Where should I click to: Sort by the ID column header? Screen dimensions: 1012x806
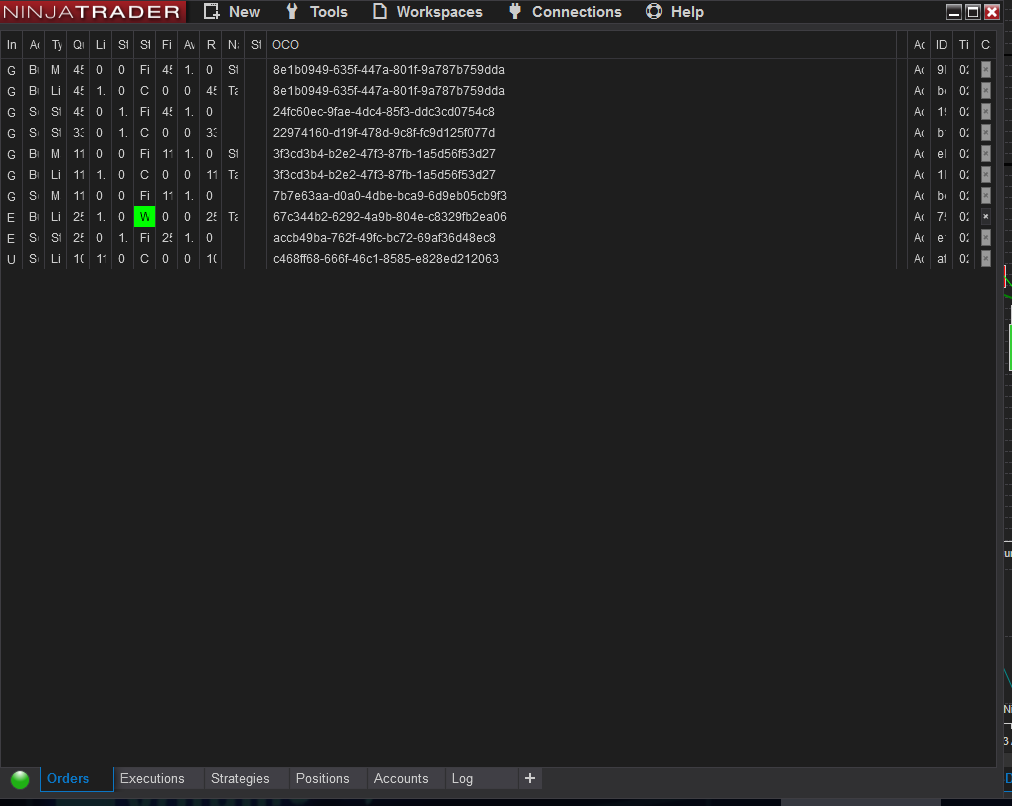point(942,45)
